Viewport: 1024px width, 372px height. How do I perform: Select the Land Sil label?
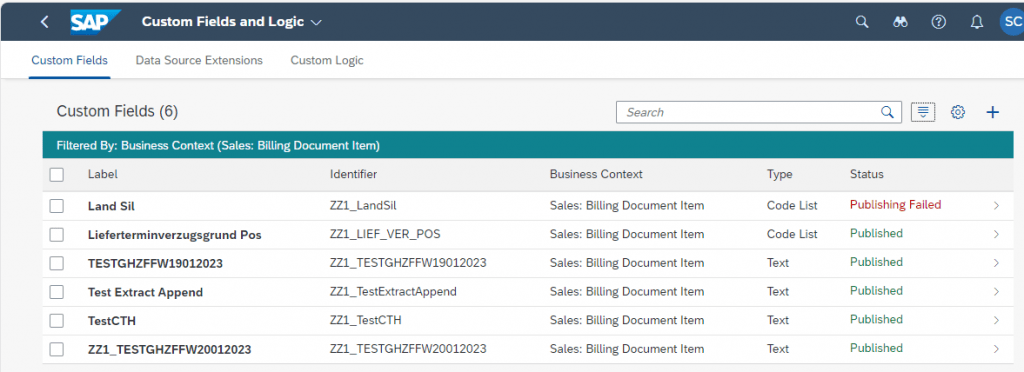(111, 206)
